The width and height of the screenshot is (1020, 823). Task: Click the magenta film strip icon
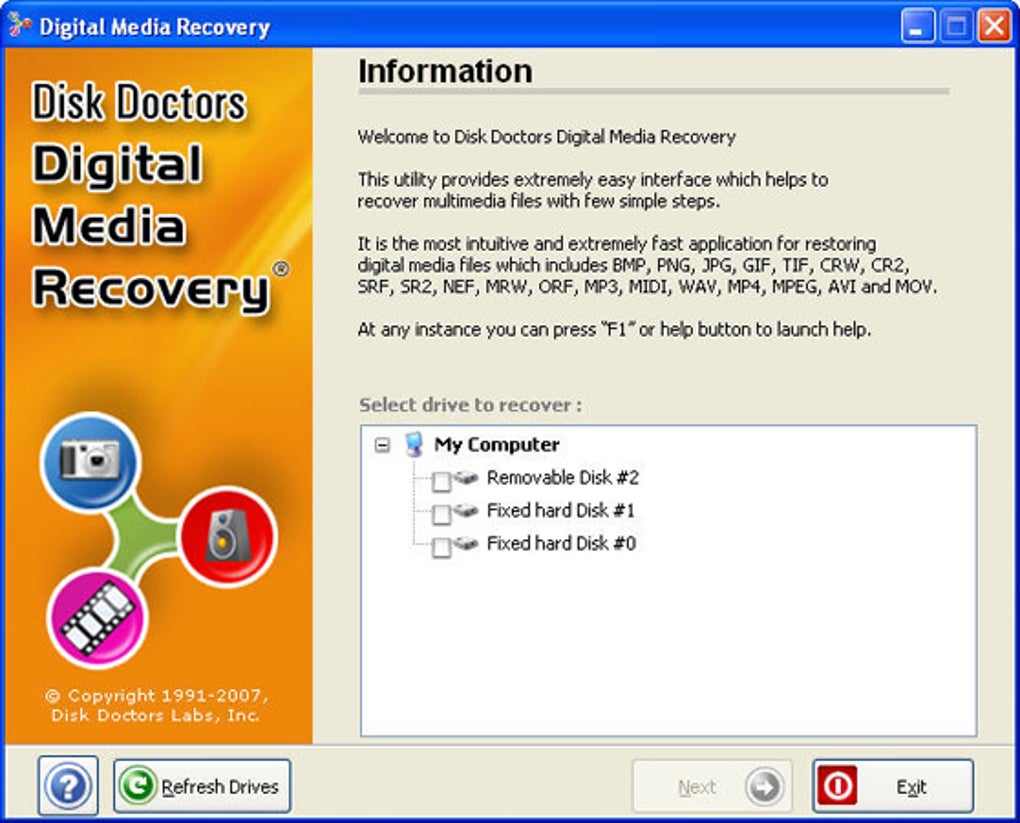coord(98,618)
